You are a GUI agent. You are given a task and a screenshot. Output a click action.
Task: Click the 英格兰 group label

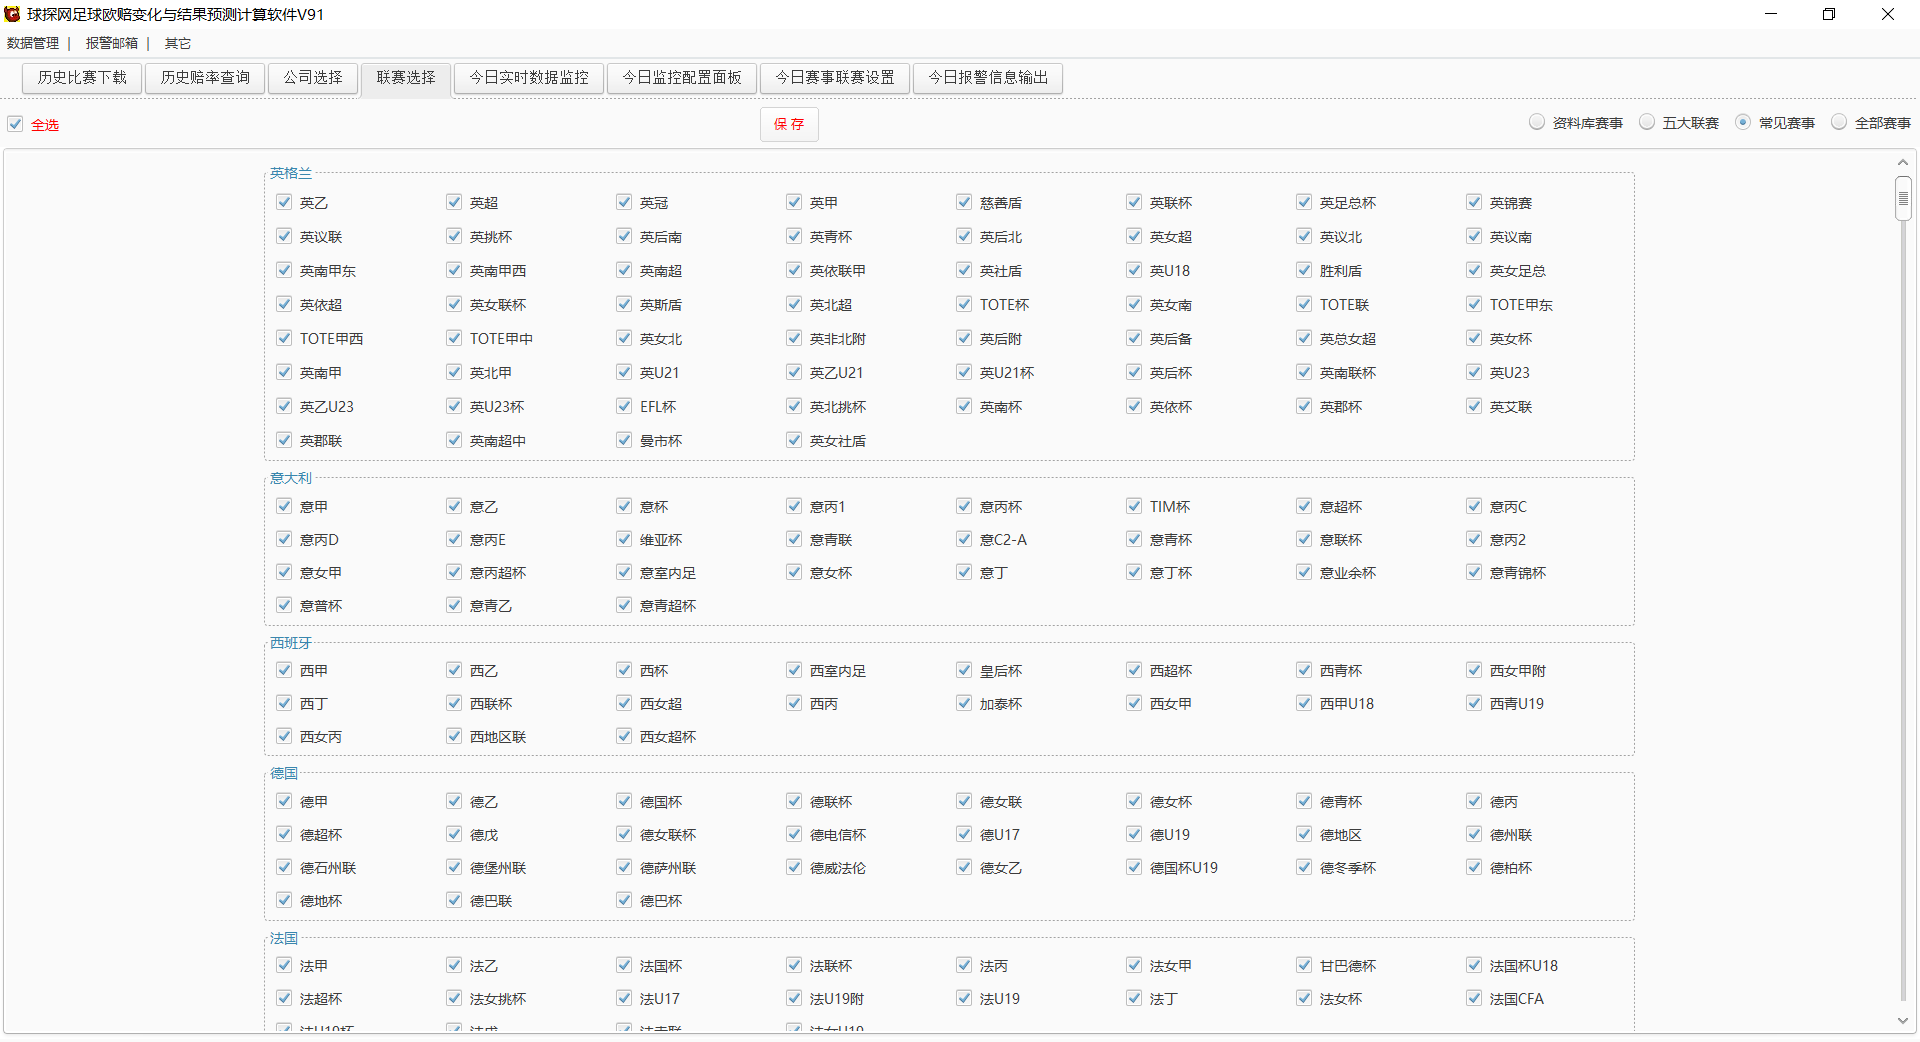tap(291, 173)
